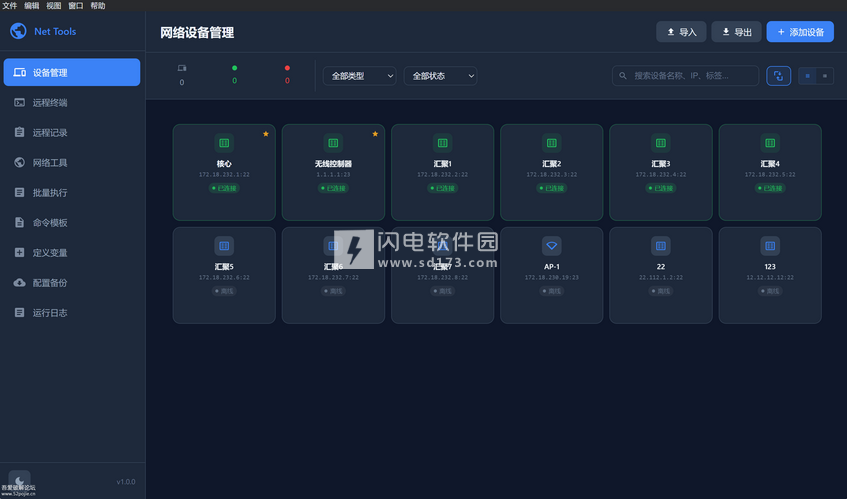This screenshot has height=499, width=847.
Task: Click the 网络工具 globe icon
Action: [x=20, y=162]
